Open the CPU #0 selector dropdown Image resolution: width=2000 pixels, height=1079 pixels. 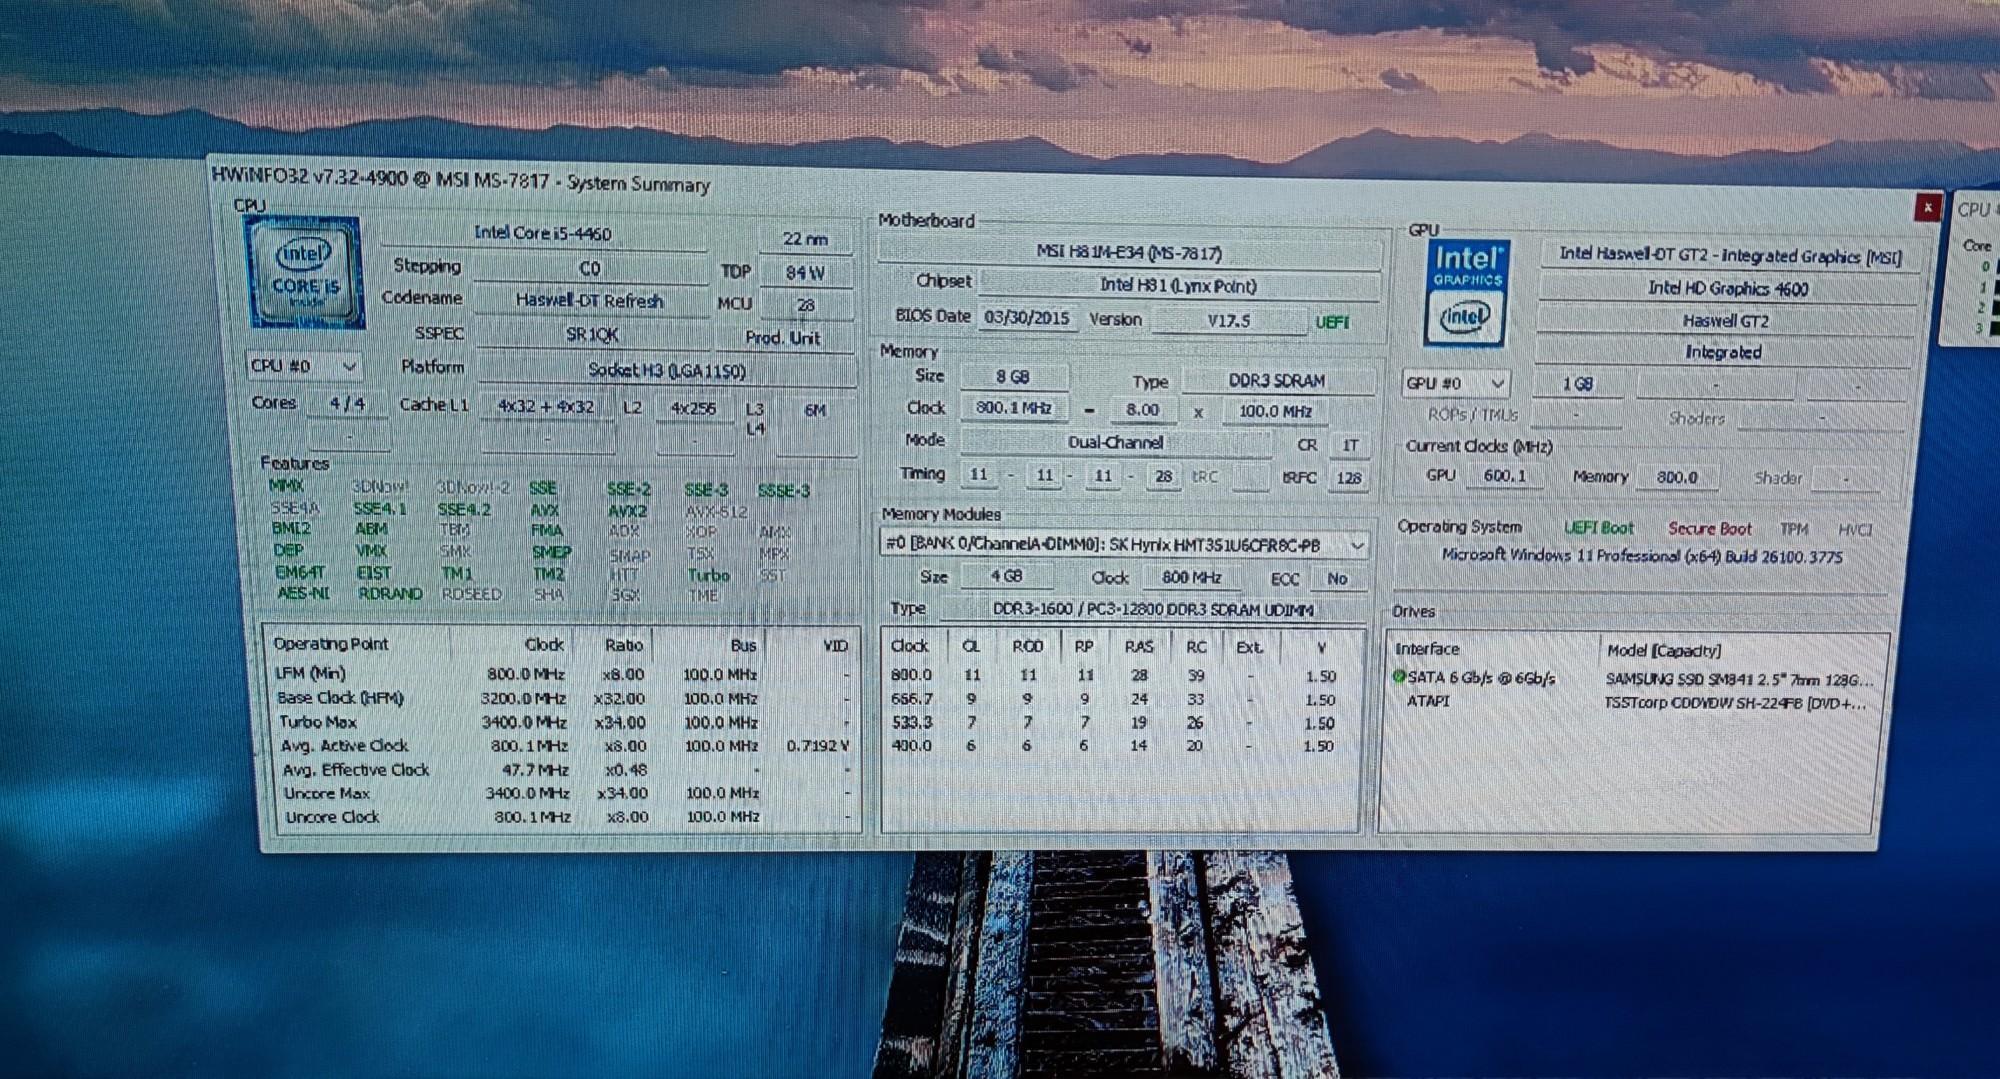pyautogui.click(x=303, y=366)
